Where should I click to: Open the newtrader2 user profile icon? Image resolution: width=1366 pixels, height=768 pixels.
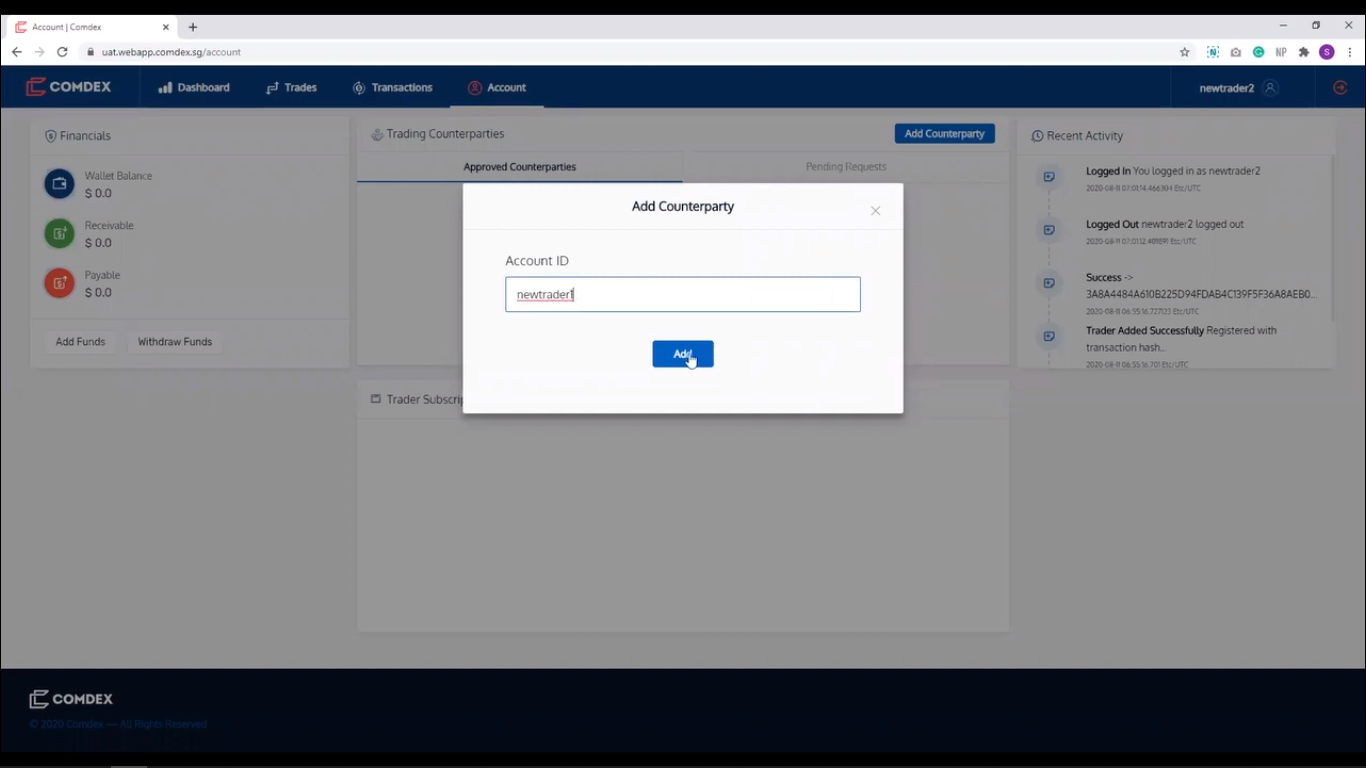click(x=1270, y=88)
